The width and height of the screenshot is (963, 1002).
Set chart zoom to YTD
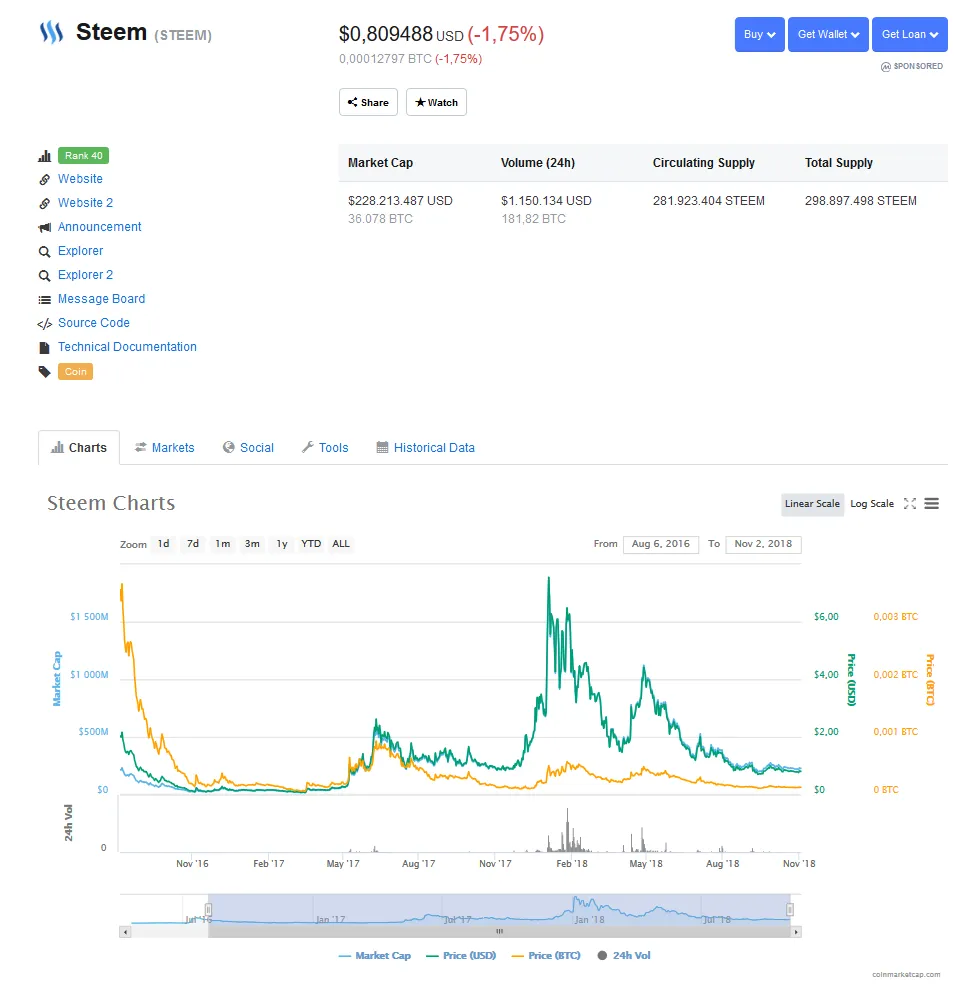pos(311,544)
